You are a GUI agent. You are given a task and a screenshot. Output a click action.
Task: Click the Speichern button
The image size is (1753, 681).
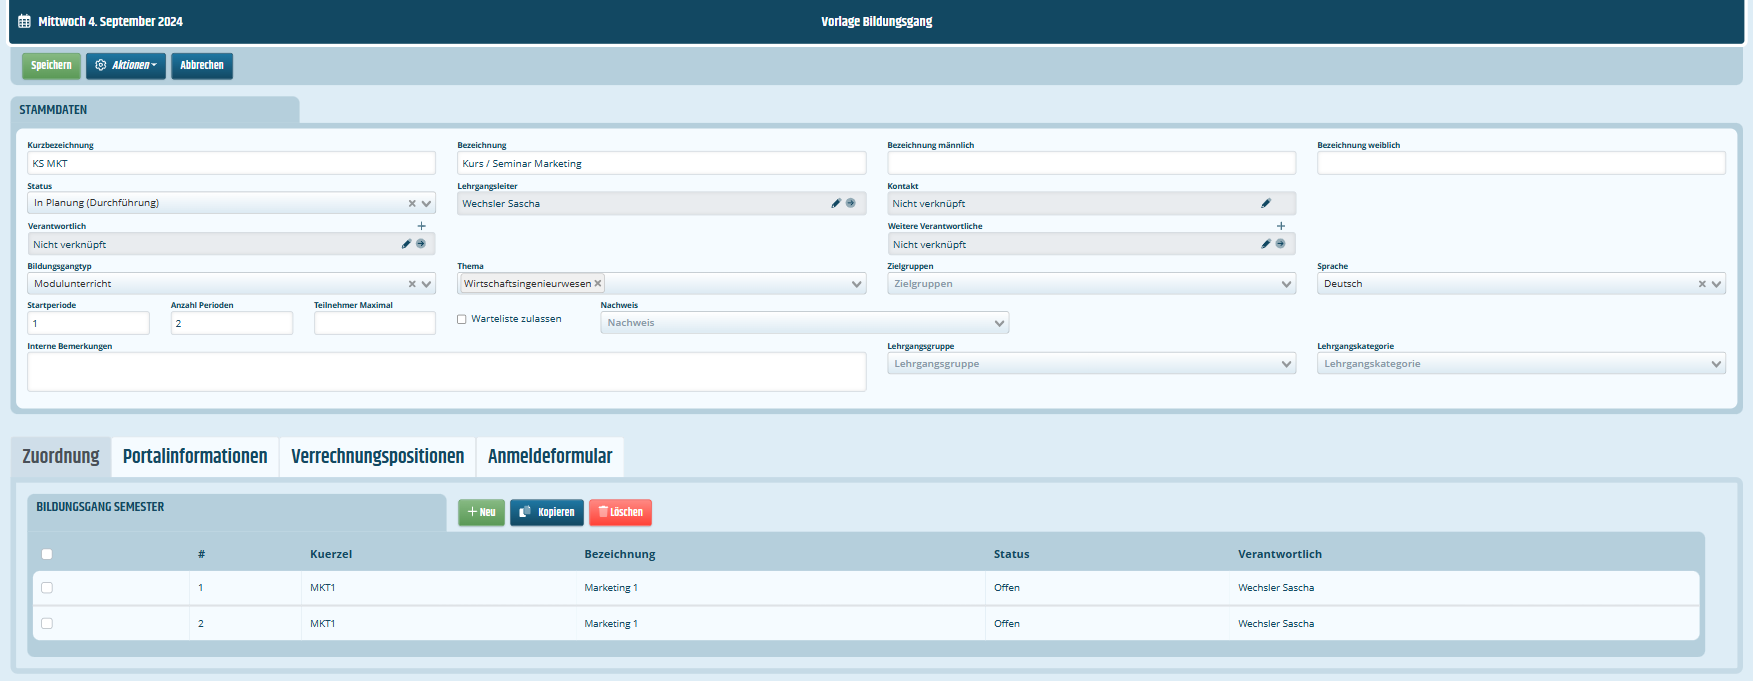(x=51, y=65)
